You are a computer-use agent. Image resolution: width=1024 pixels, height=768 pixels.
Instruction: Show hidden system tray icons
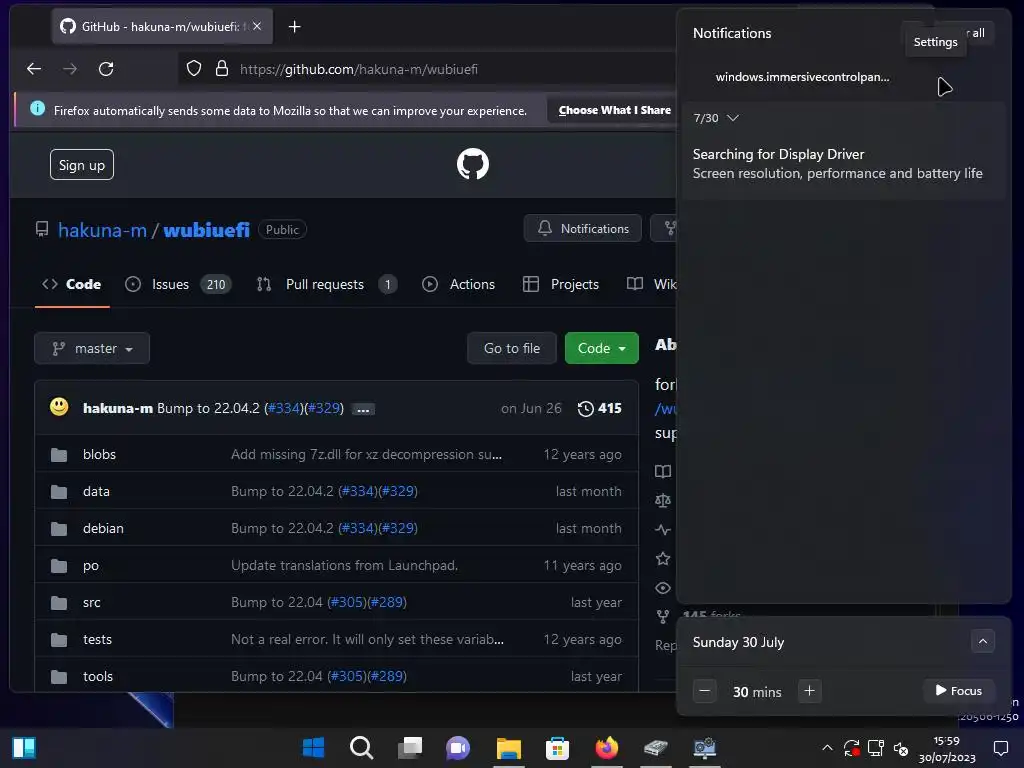click(827, 748)
